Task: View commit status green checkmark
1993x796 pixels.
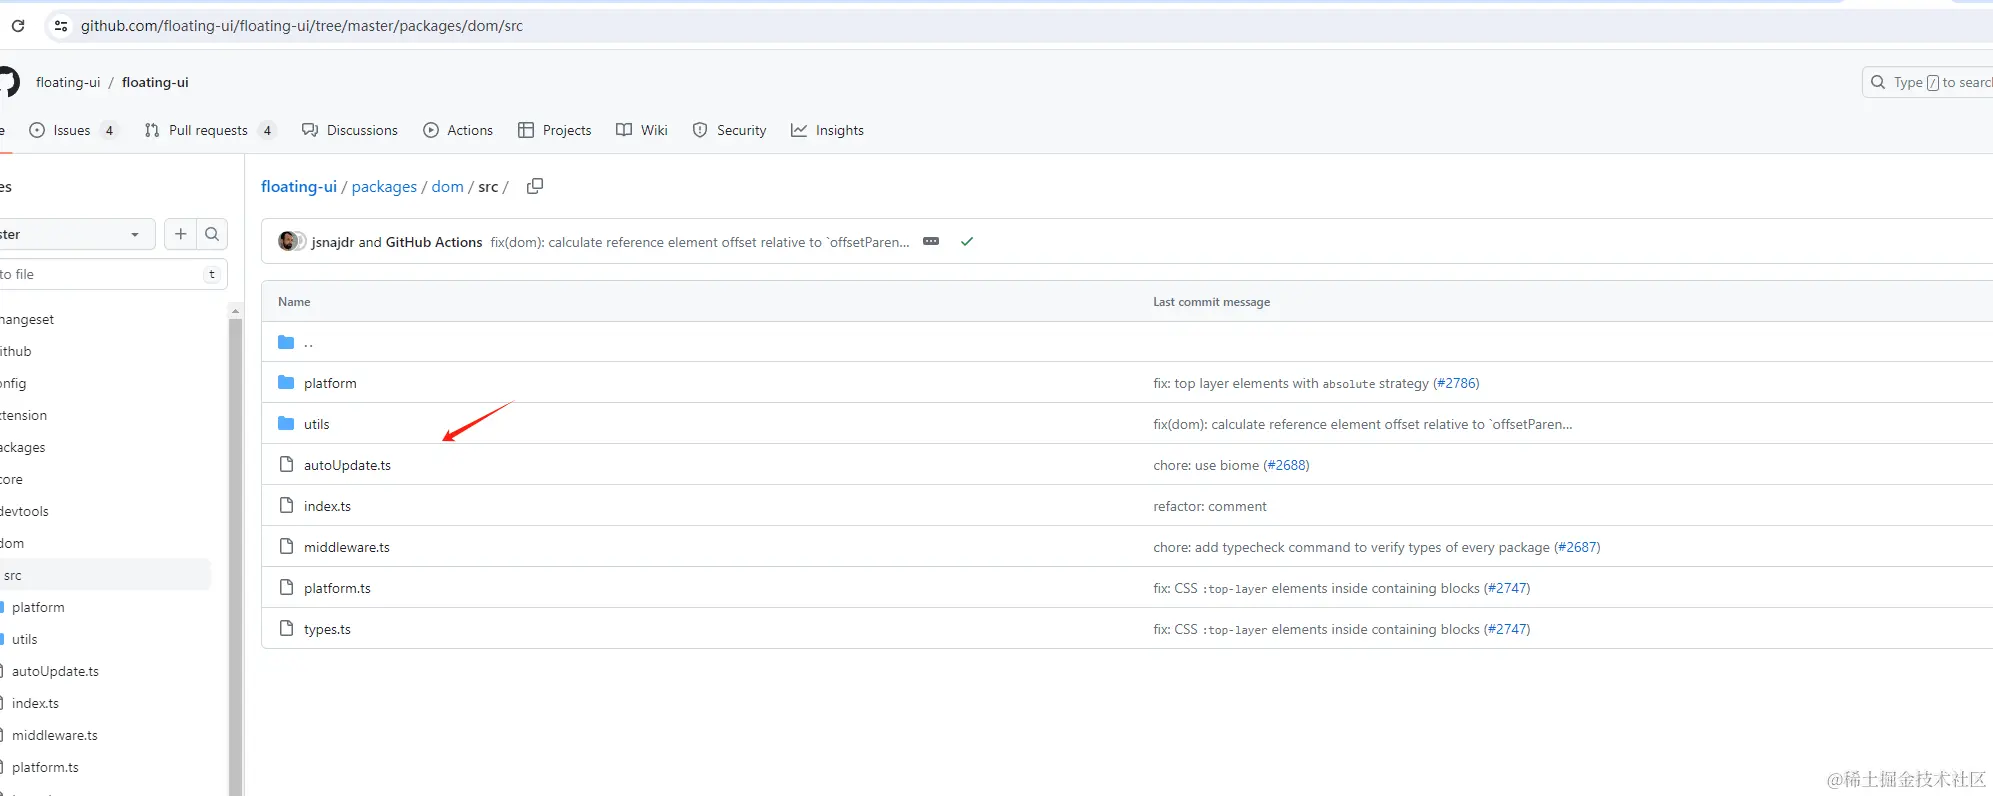Action: (x=967, y=242)
